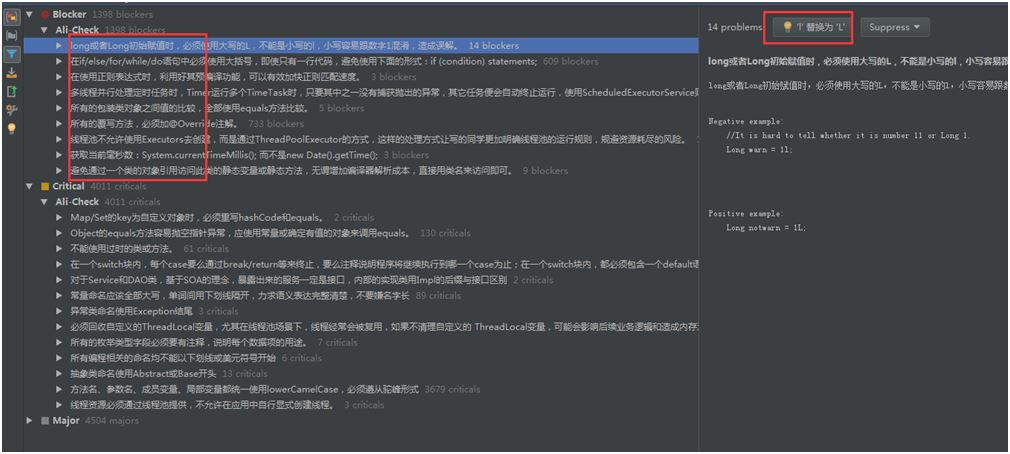
Task: Expand the selected long/Long rule row
Action: [x=59, y=46]
